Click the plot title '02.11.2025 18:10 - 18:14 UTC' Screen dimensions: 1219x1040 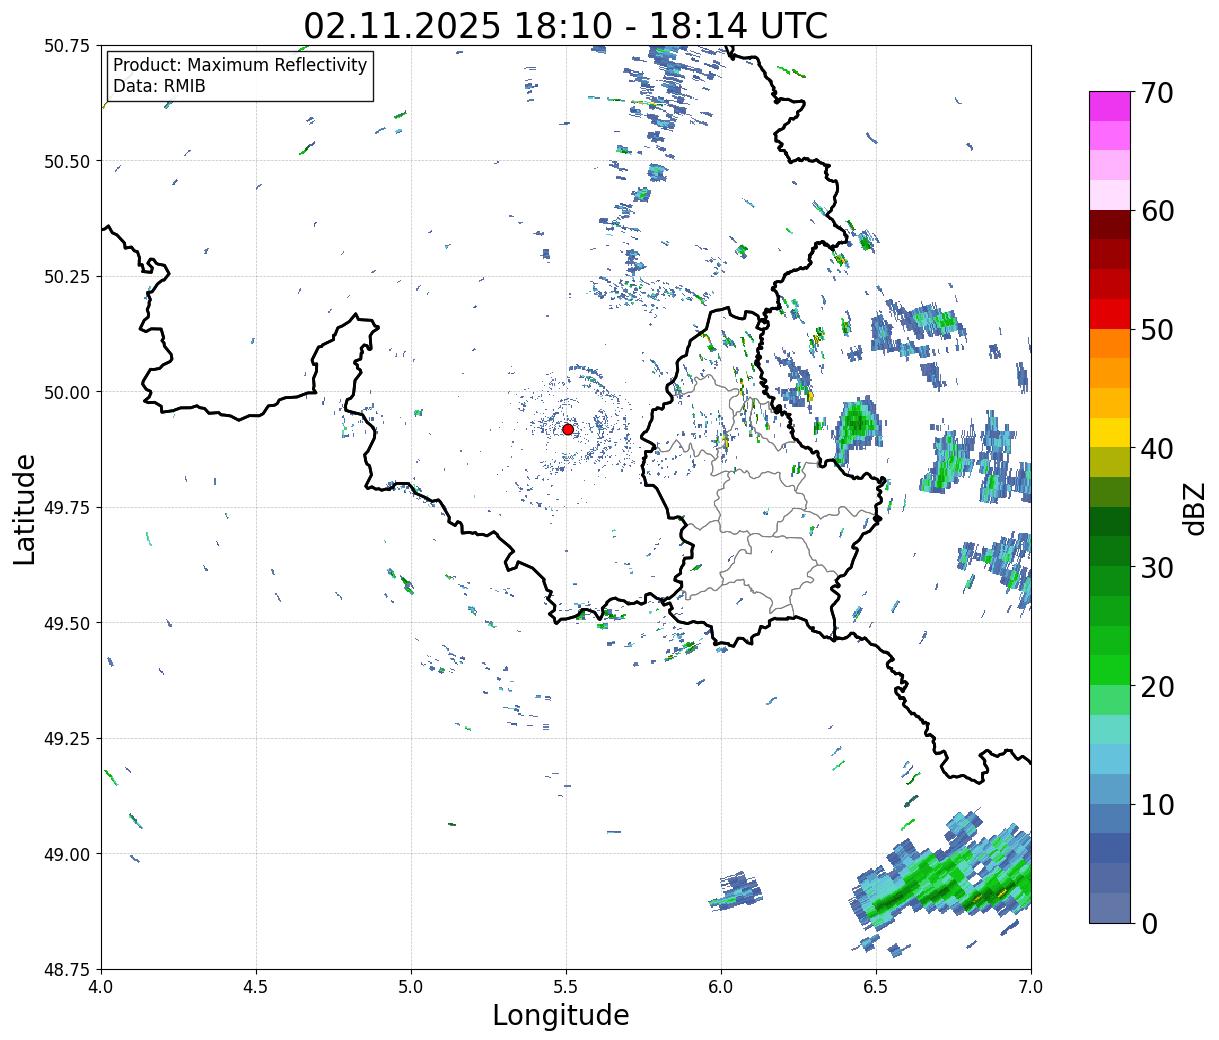click(x=566, y=25)
